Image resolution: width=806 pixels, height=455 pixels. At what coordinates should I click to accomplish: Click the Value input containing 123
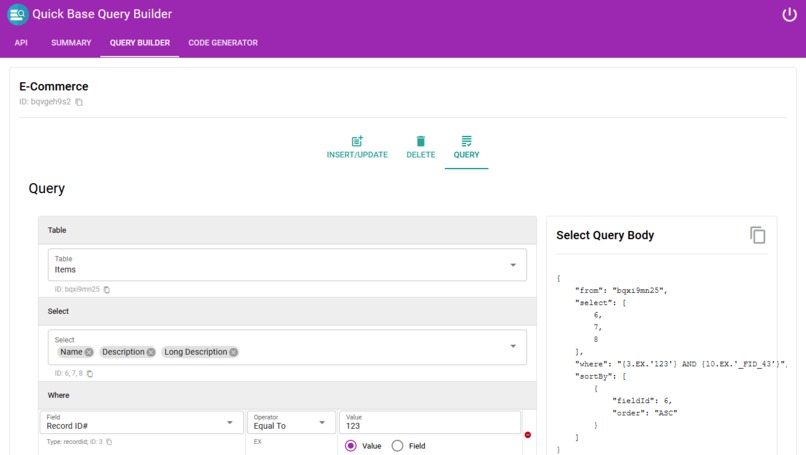coord(430,422)
